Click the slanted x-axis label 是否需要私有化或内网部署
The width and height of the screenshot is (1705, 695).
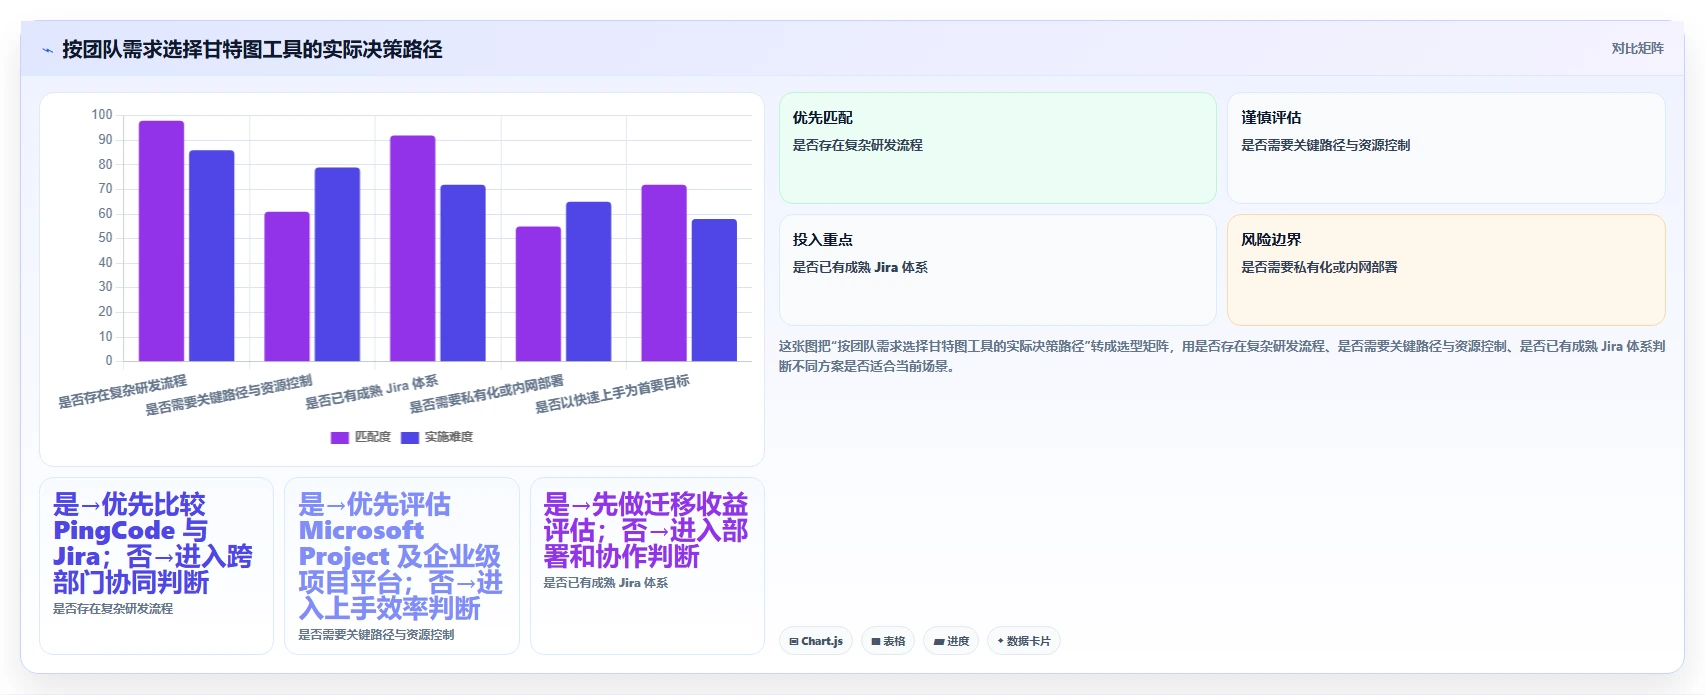[486, 394]
